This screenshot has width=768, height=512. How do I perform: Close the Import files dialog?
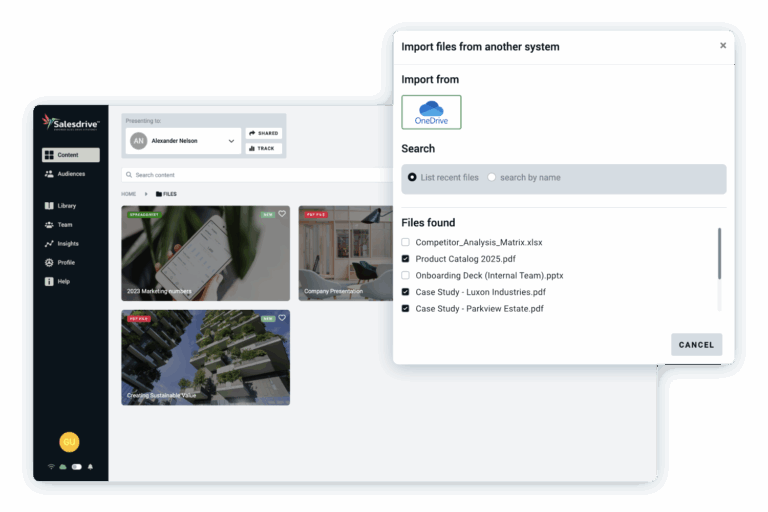pos(723,46)
